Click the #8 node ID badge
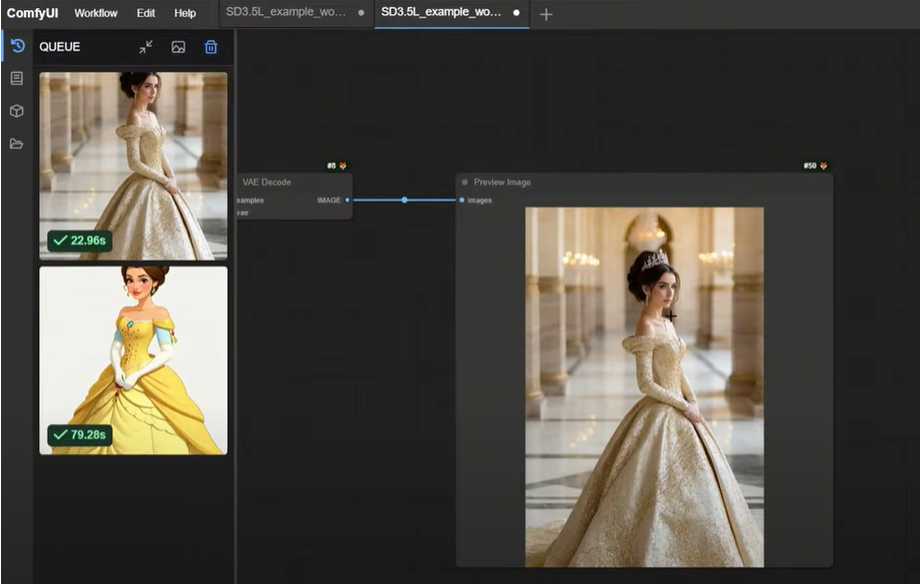The height and width of the screenshot is (584, 920). [x=332, y=166]
